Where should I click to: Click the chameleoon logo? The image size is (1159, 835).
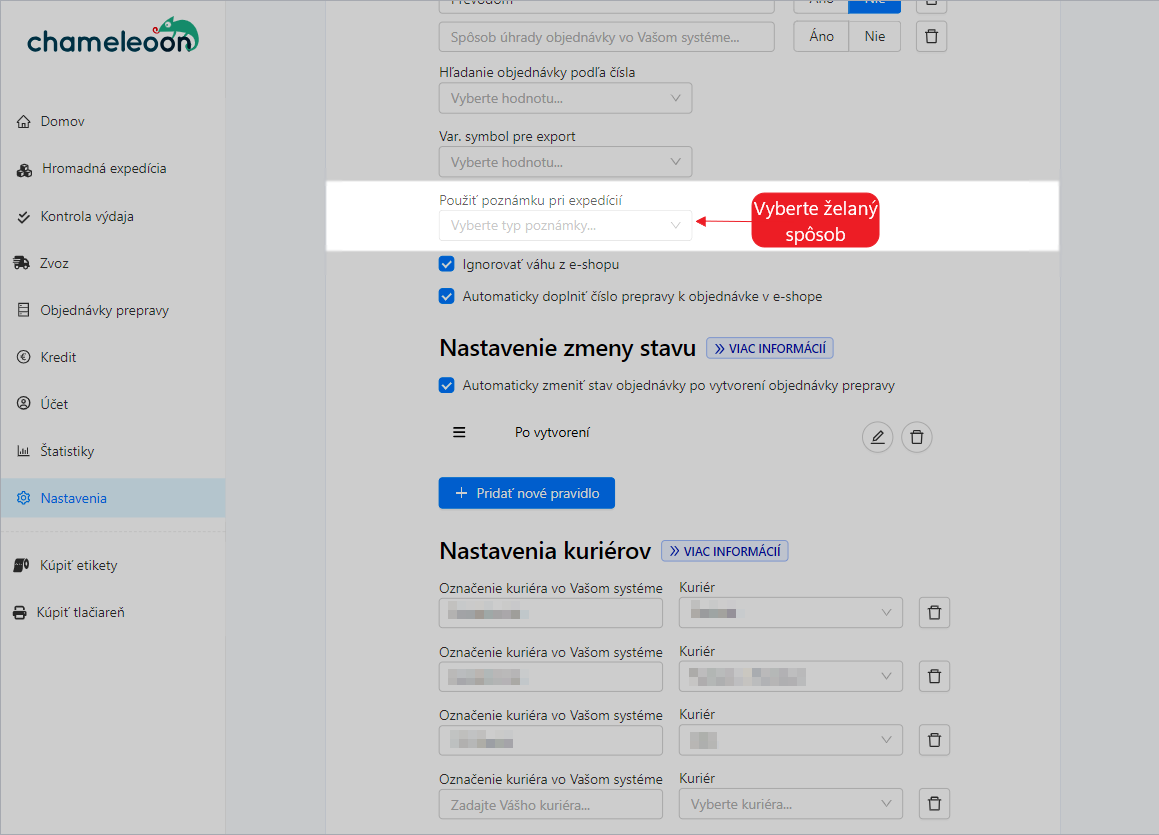pos(112,37)
